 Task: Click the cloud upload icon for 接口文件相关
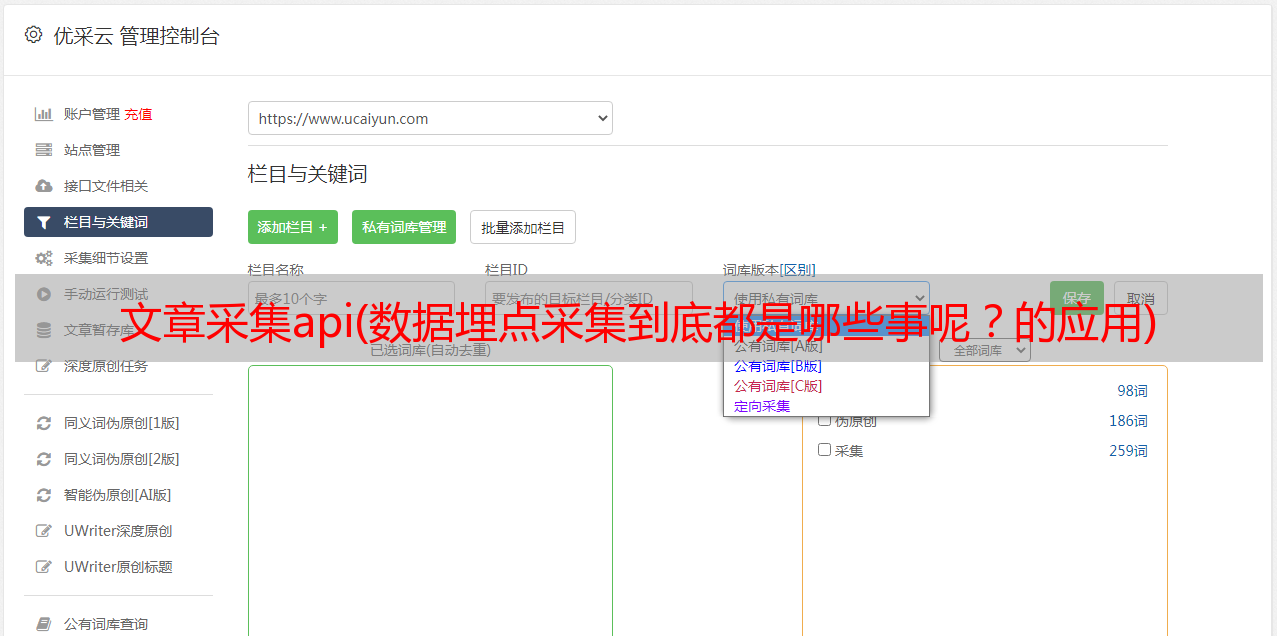tap(43, 186)
